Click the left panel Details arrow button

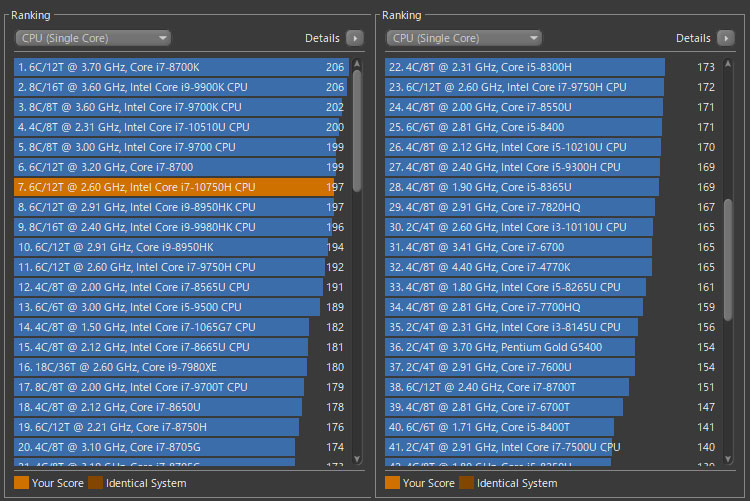coord(355,38)
